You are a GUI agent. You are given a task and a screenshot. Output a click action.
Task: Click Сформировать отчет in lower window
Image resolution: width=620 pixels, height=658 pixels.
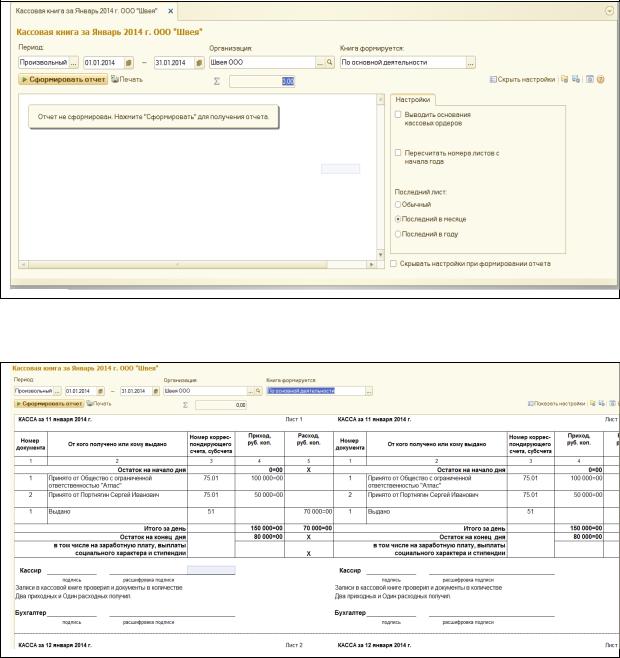click(x=49, y=404)
